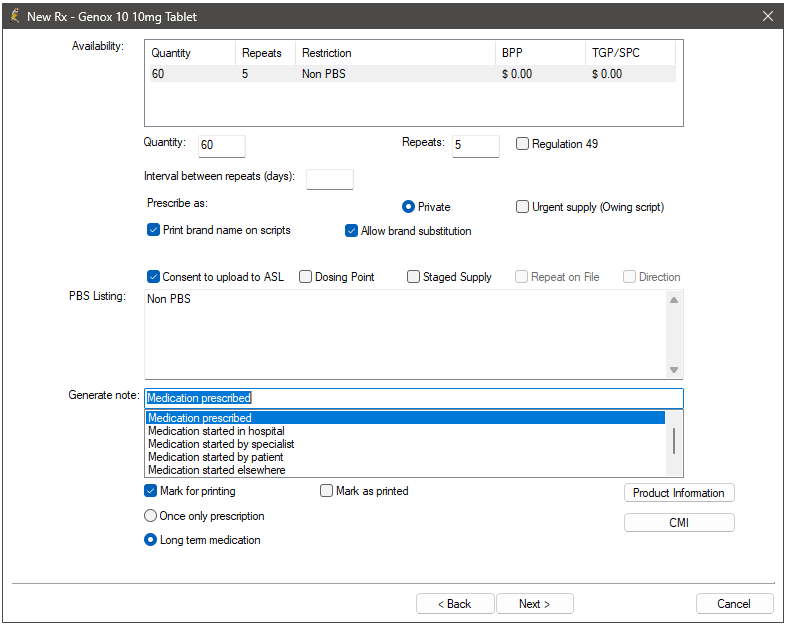788x627 pixels.
Task: Cancel the new prescription
Action: (x=734, y=604)
